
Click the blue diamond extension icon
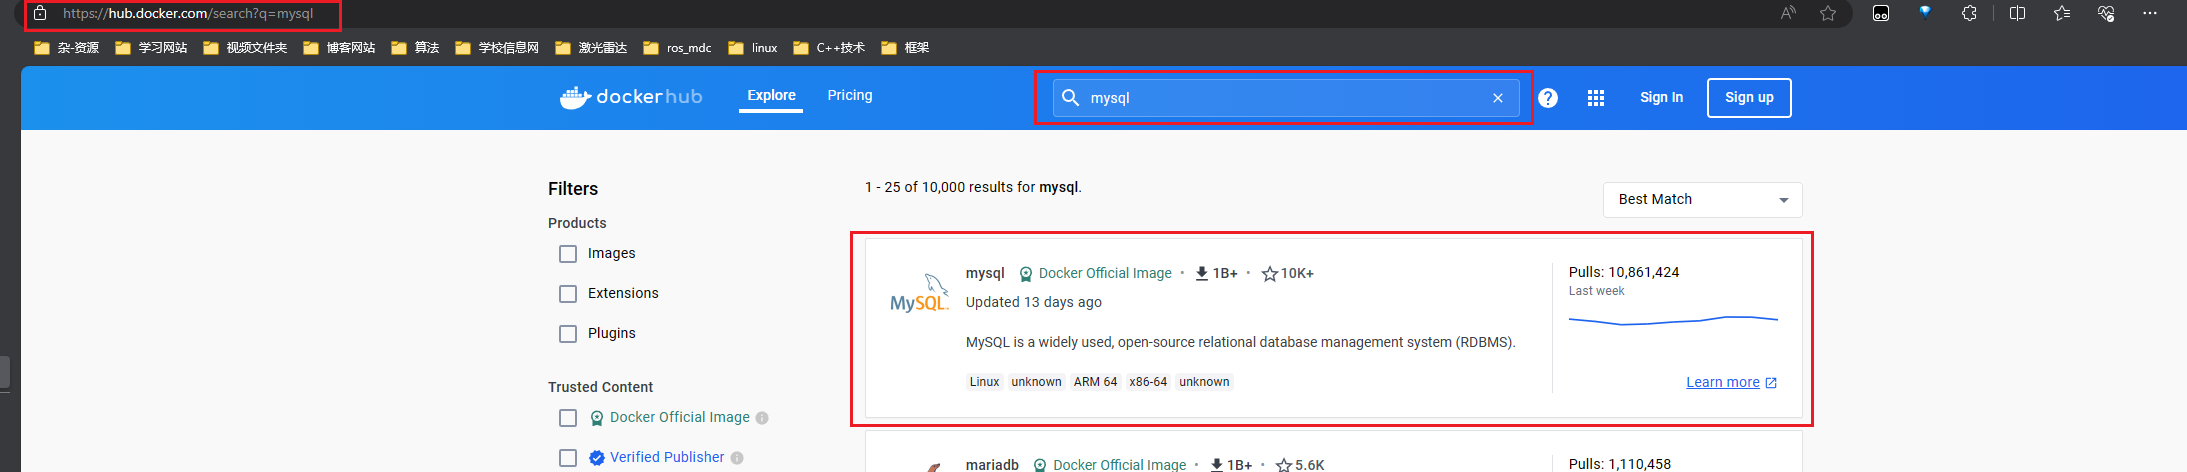pyautogui.click(x=1925, y=13)
